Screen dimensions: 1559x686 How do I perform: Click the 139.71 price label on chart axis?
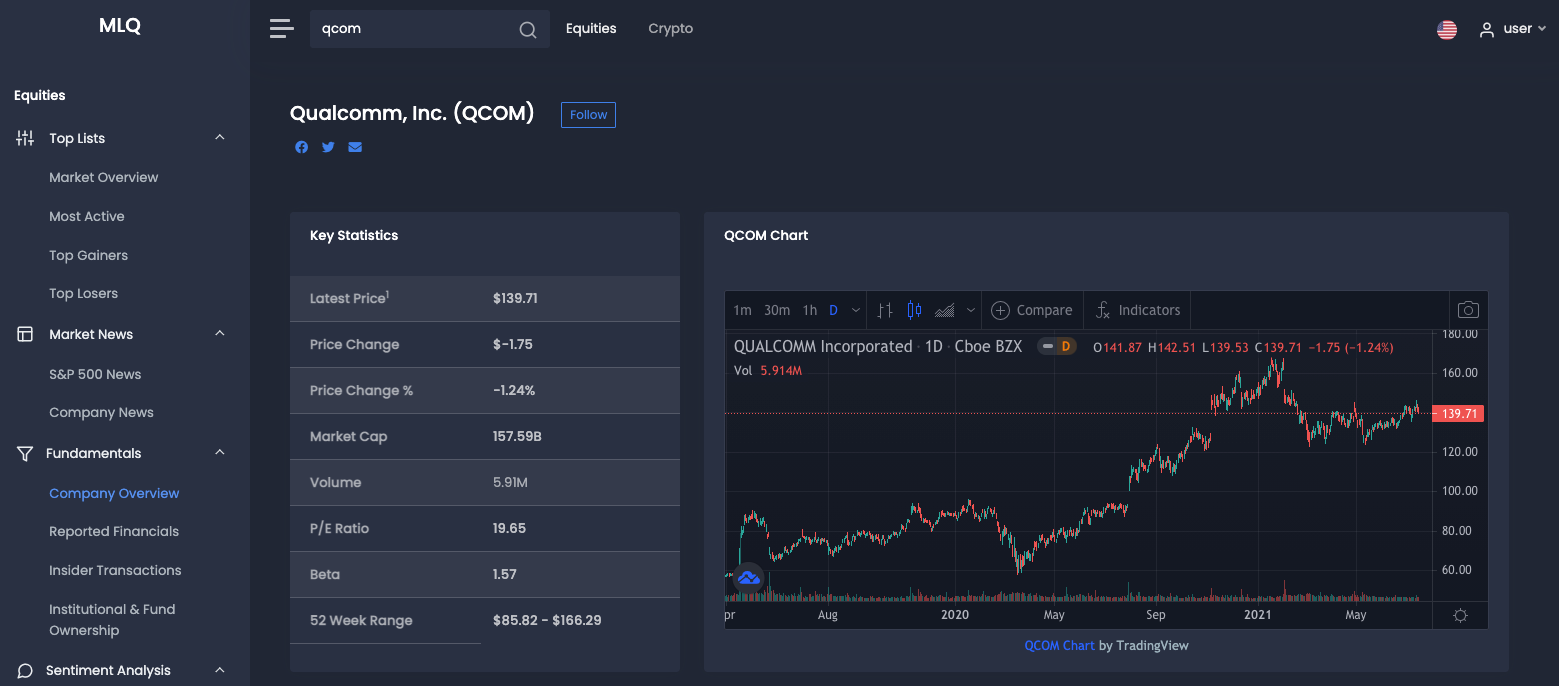1458,413
